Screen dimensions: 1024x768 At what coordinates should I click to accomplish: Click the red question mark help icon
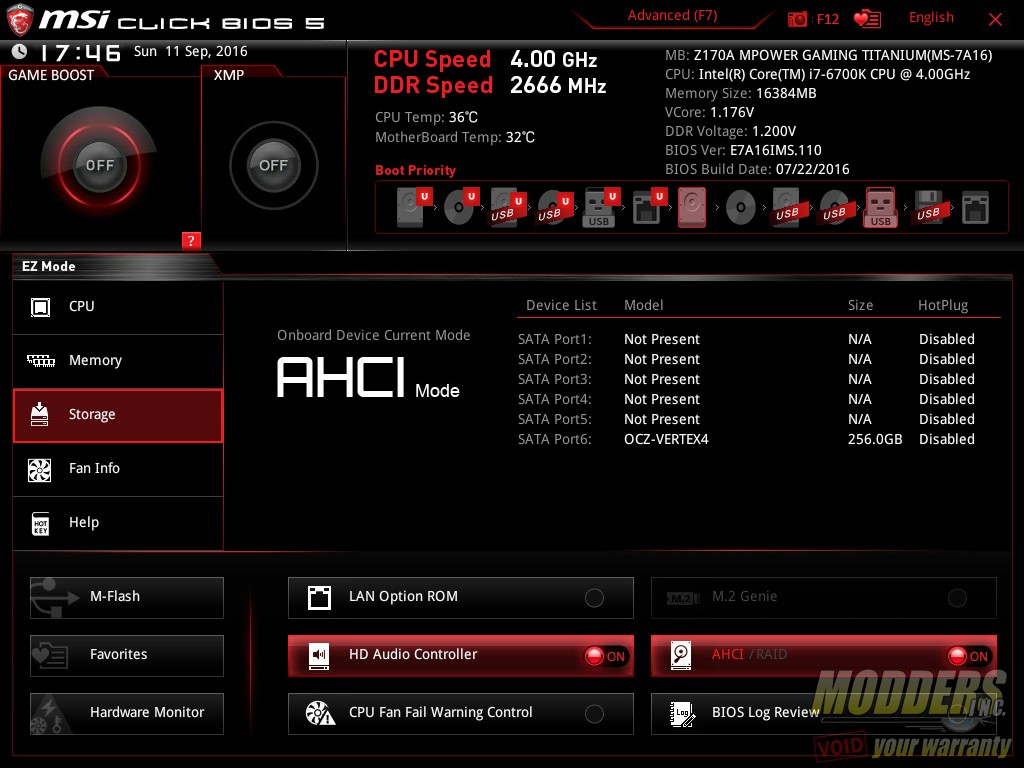pos(191,240)
